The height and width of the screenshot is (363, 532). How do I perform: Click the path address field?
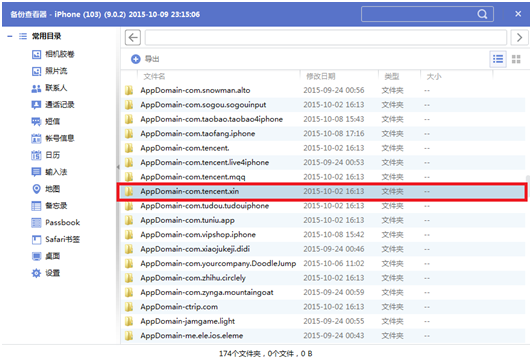[326, 37]
